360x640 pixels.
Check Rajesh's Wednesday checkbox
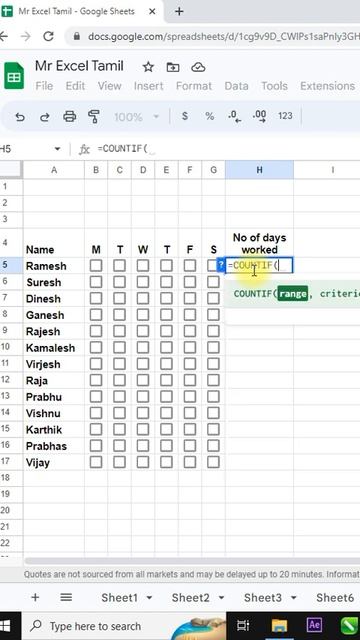tap(143, 331)
